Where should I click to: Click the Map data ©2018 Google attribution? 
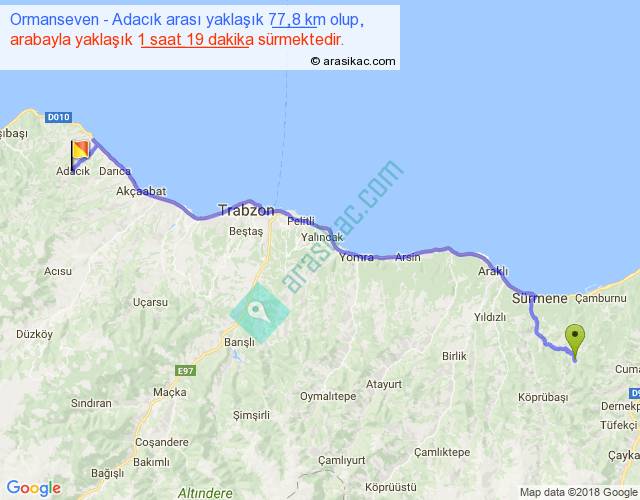pos(577,492)
